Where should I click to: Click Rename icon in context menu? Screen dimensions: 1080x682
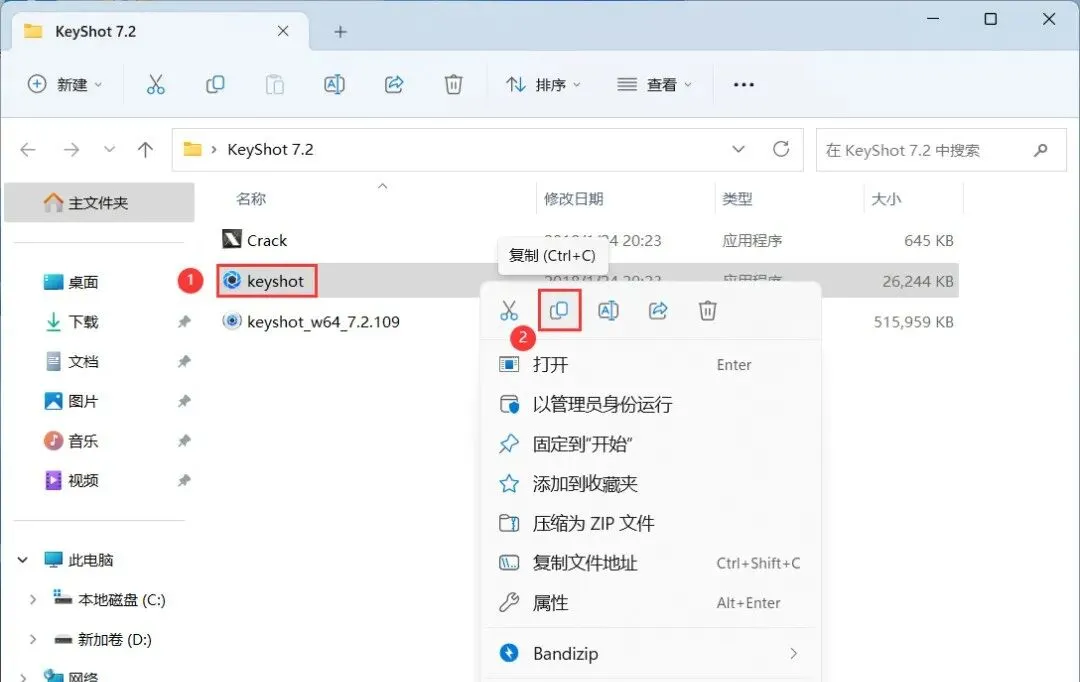(x=608, y=311)
